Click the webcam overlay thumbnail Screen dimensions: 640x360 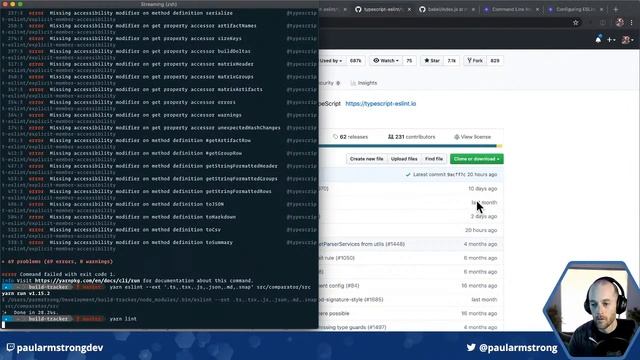tap(593, 310)
